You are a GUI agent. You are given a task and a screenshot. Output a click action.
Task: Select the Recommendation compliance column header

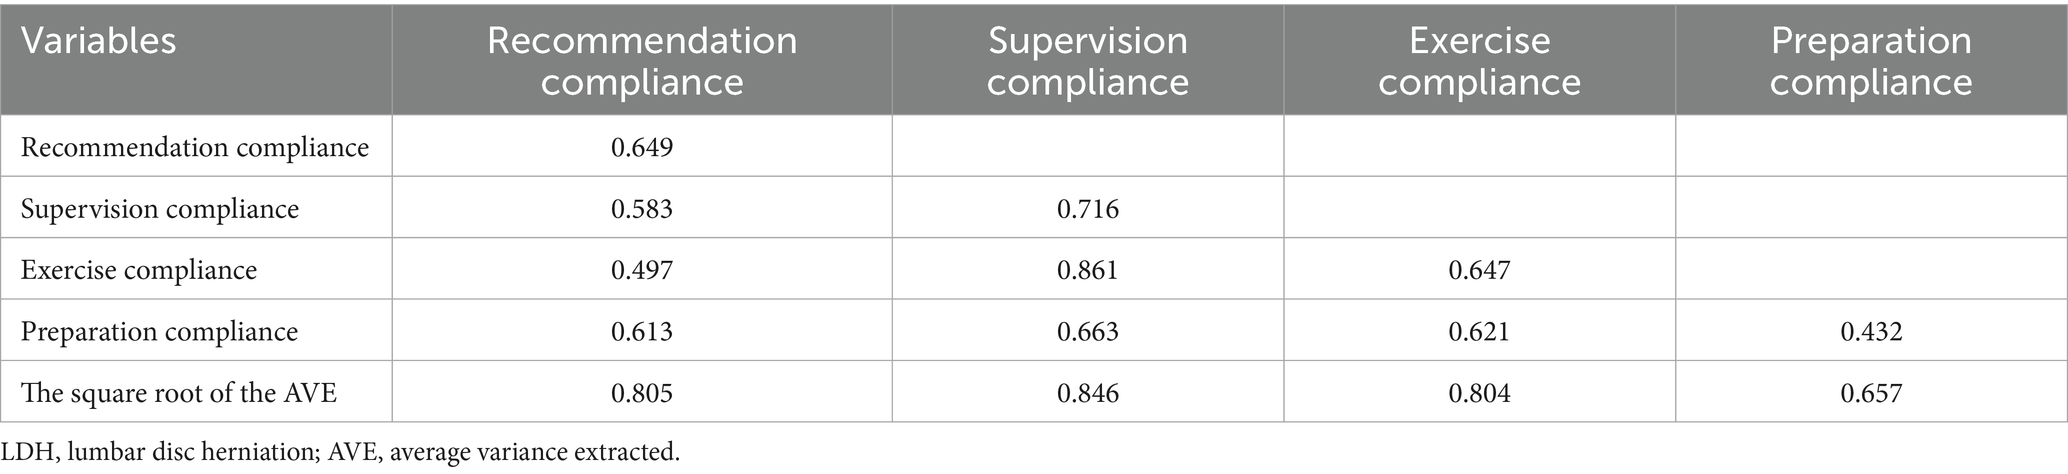pos(642,60)
